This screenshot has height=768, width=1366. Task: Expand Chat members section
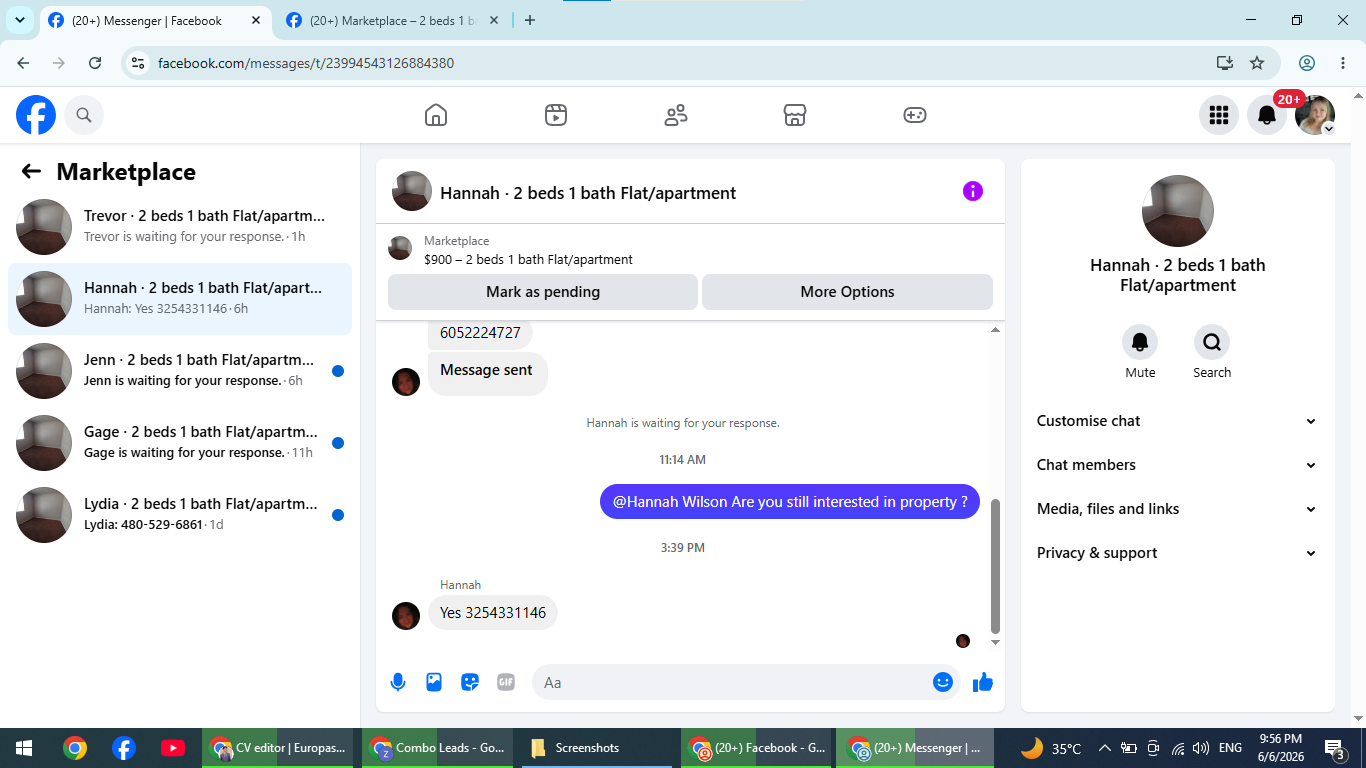coord(1177,465)
